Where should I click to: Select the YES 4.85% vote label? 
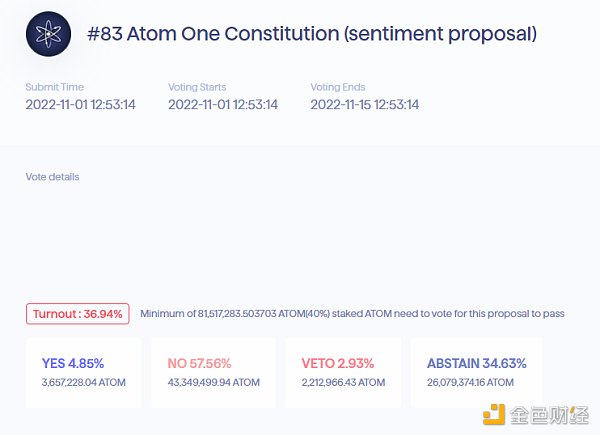(73, 363)
